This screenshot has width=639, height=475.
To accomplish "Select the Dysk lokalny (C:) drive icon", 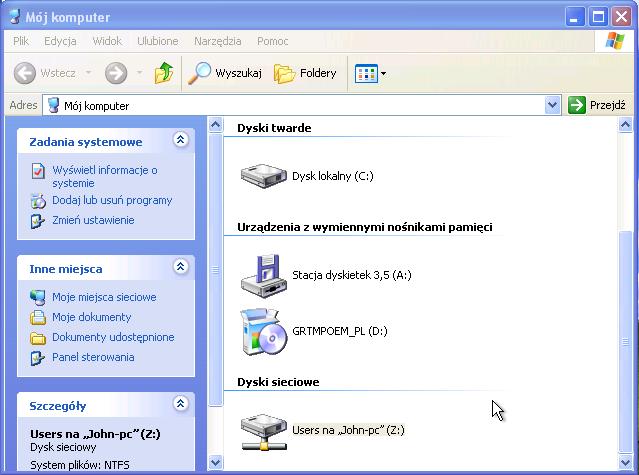I will tap(263, 176).
